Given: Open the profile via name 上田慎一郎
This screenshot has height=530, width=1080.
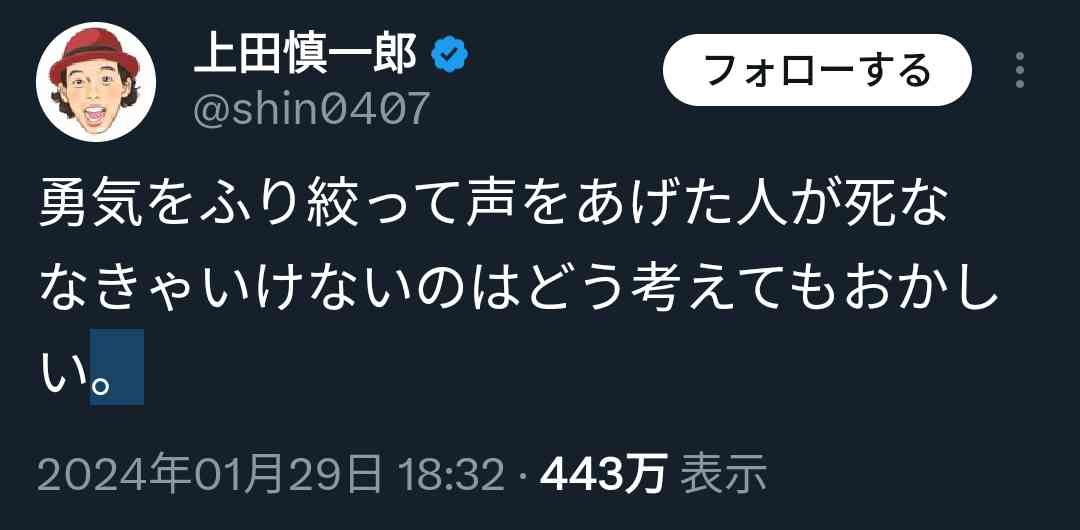Looking at the screenshot, I should 305,54.
